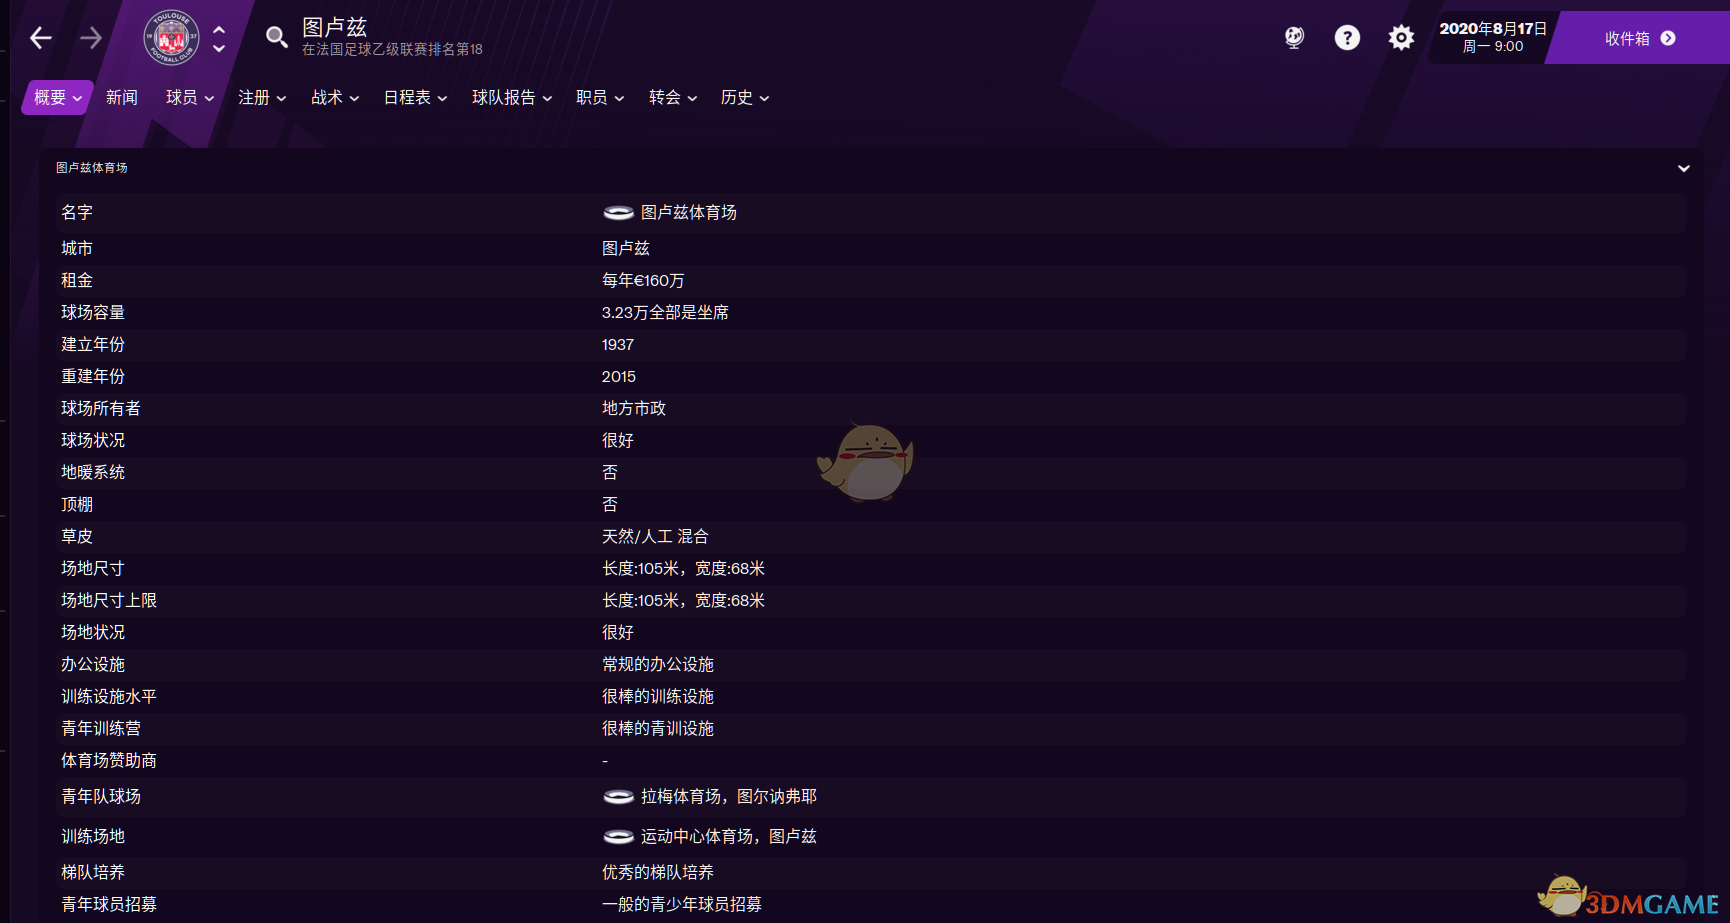This screenshot has height=923, width=1730.
Task: Click the 球场所有者 row label
Action: click(x=101, y=408)
